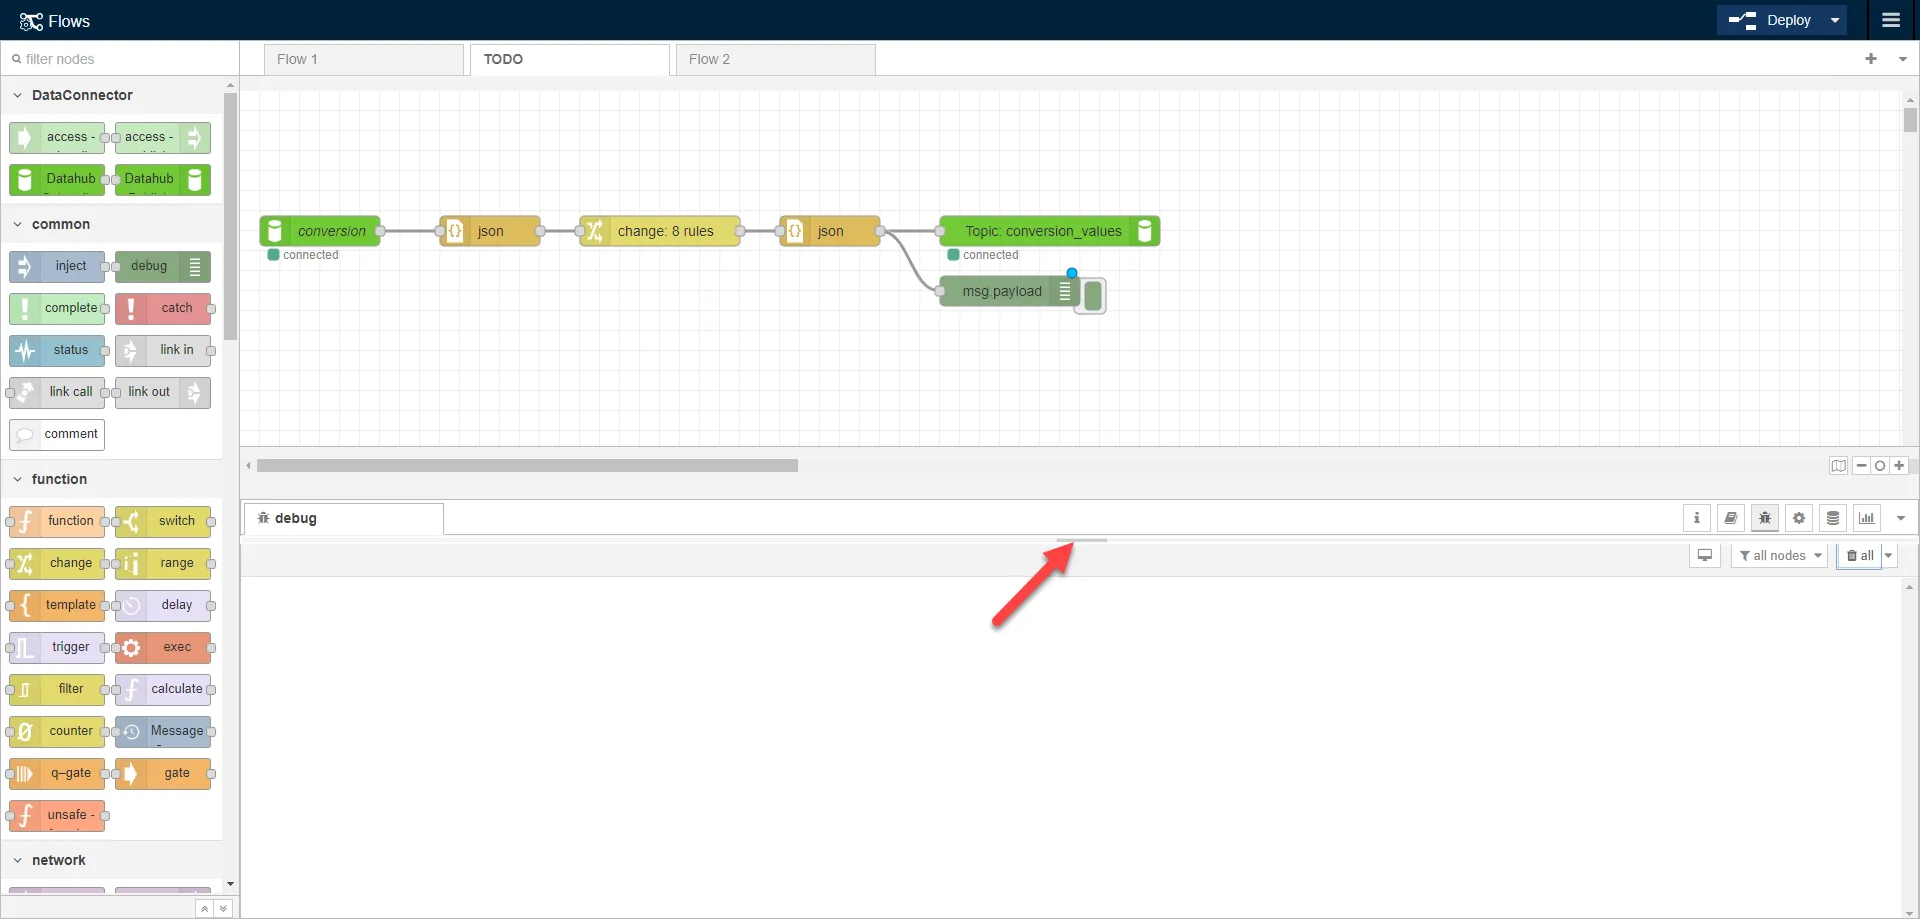Open the dashboard chart sidebar icon

click(x=1867, y=518)
